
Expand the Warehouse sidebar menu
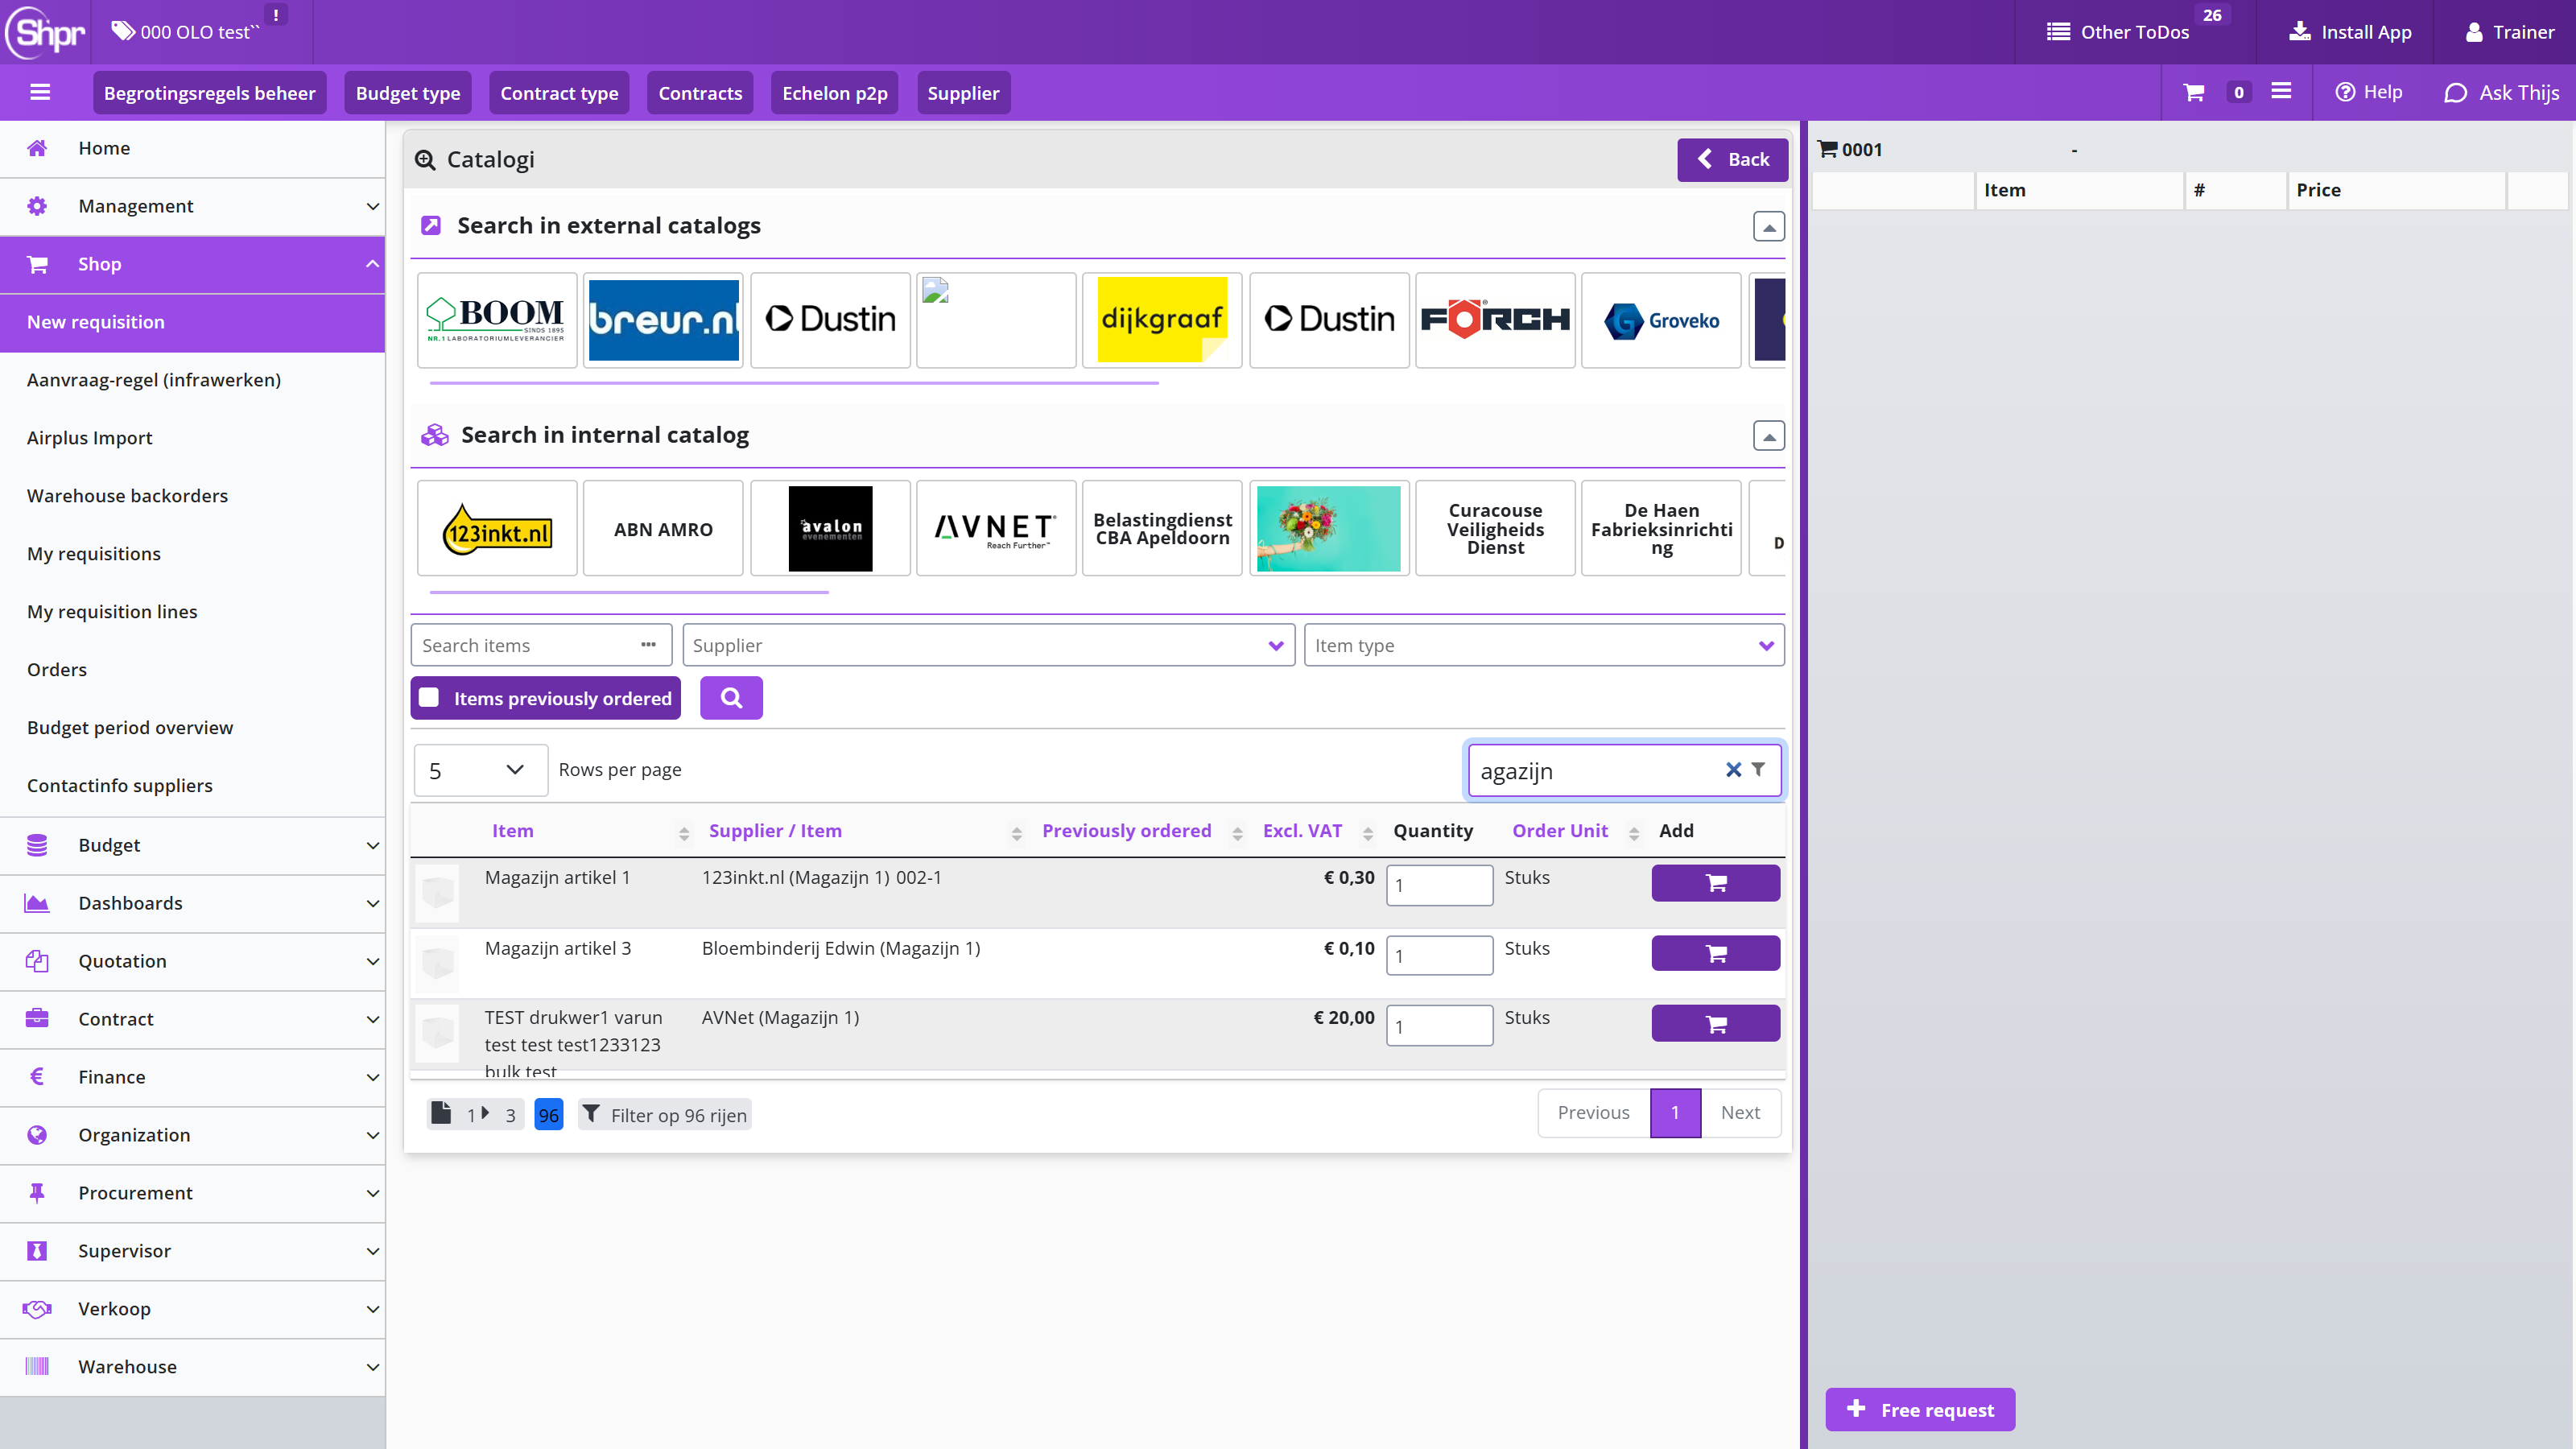(x=192, y=1367)
